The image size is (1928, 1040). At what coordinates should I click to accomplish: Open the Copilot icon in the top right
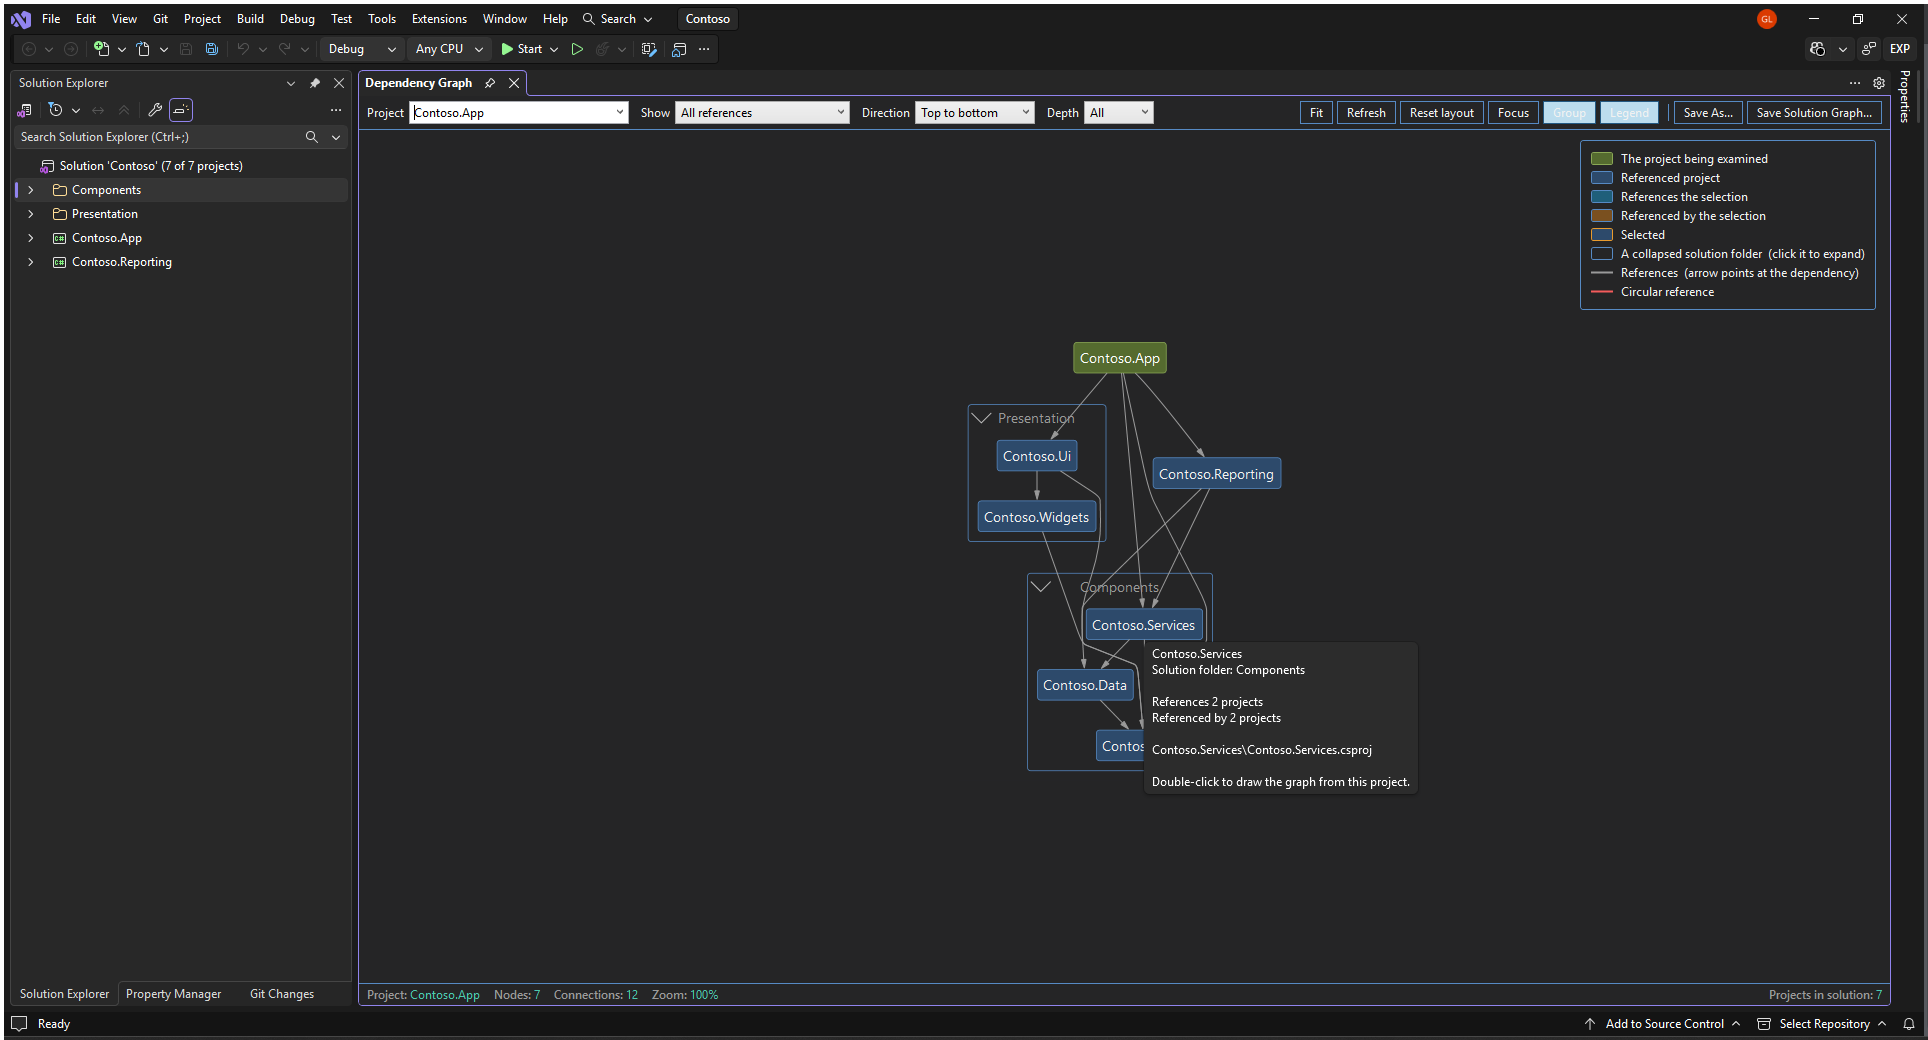pyautogui.click(x=1818, y=49)
